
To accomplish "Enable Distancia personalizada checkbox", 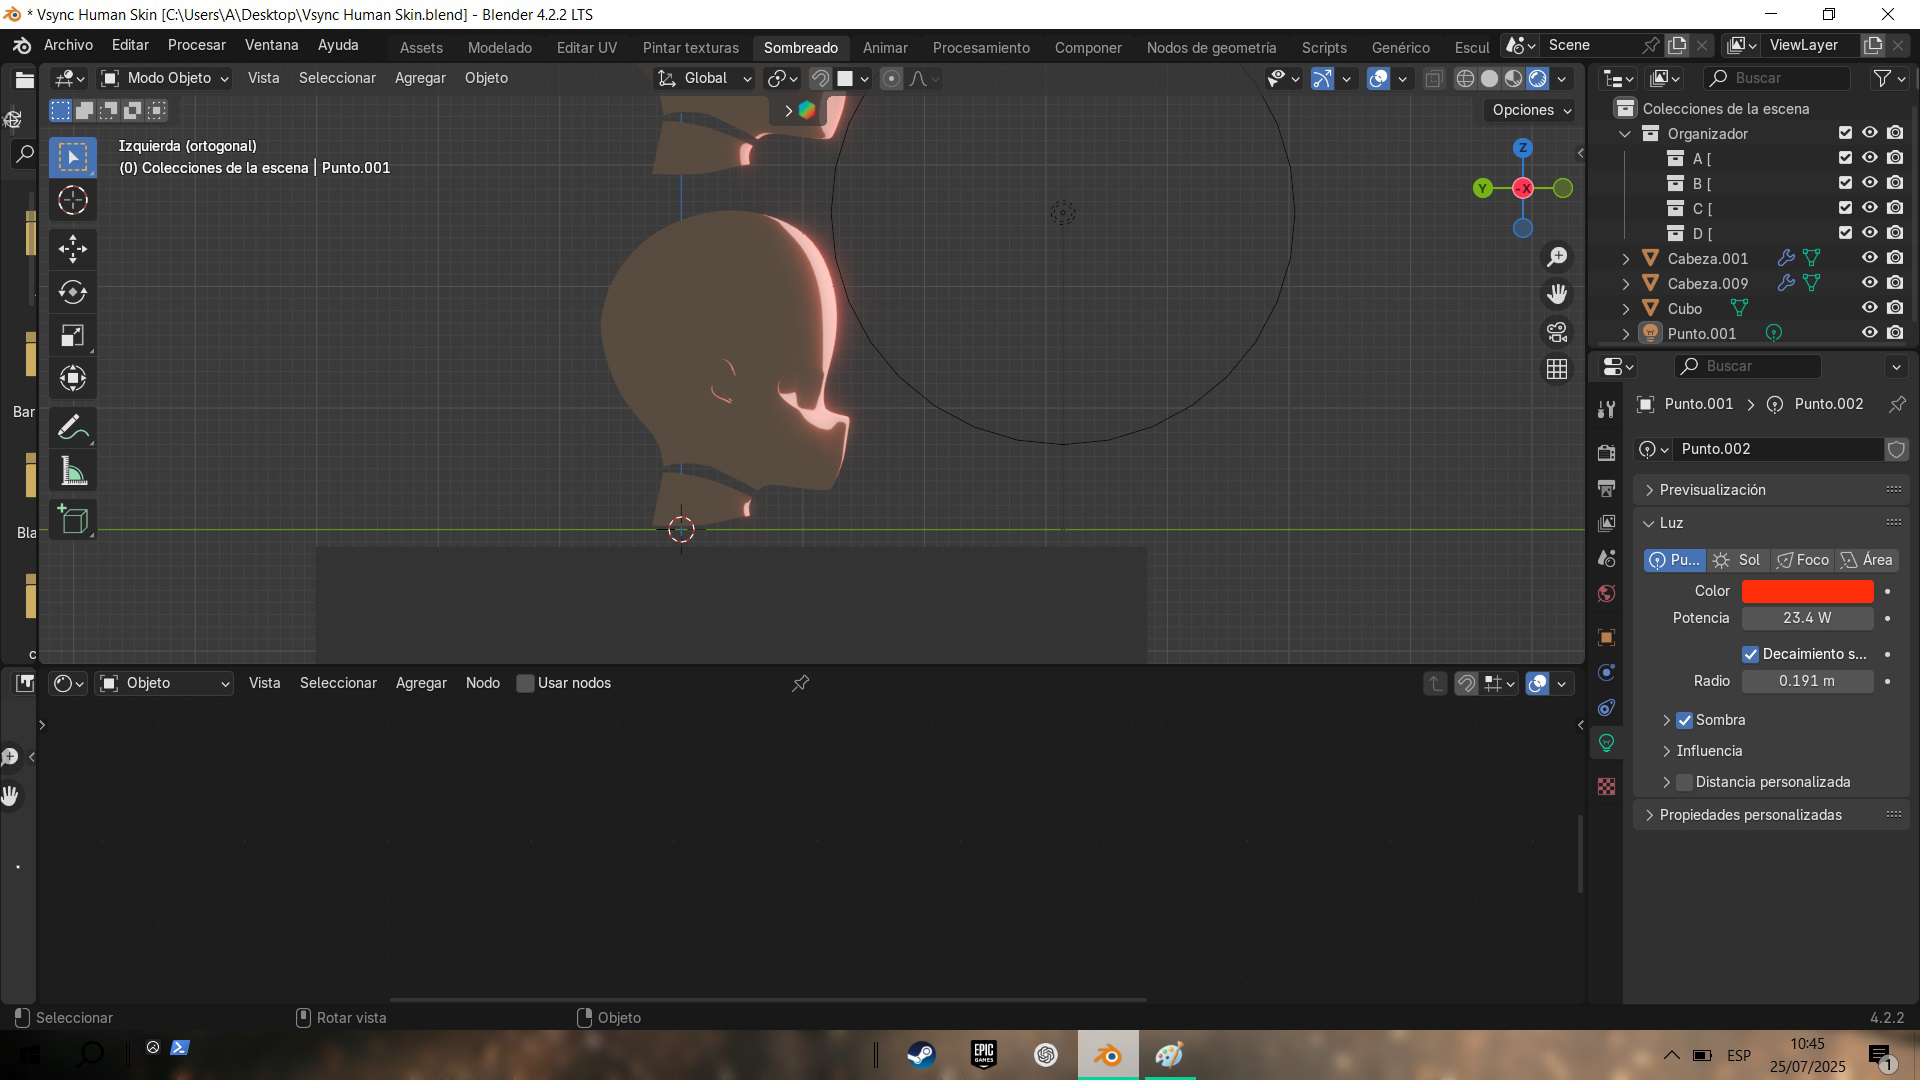I will tap(1687, 784).
